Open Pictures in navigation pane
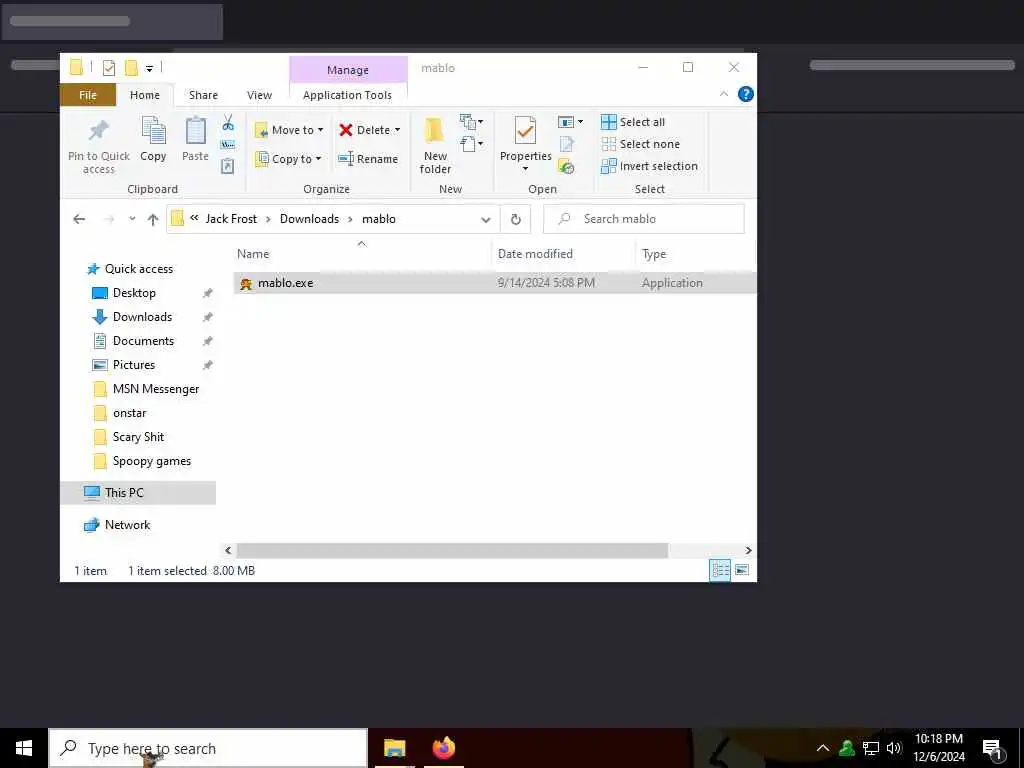 tap(134, 365)
